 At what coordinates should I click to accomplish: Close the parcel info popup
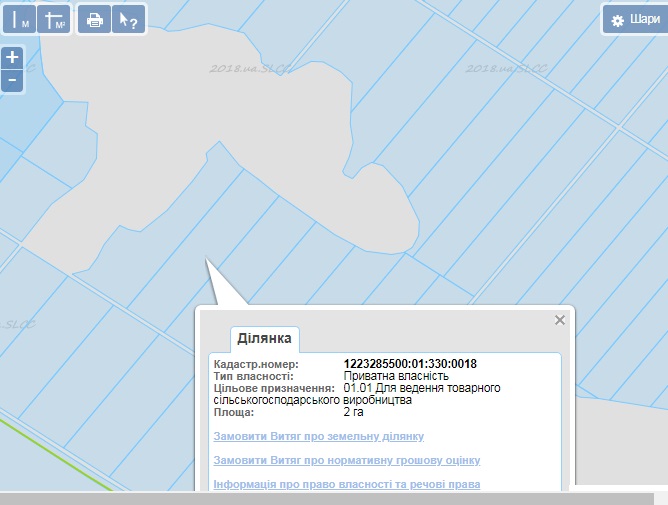coord(560,320)
